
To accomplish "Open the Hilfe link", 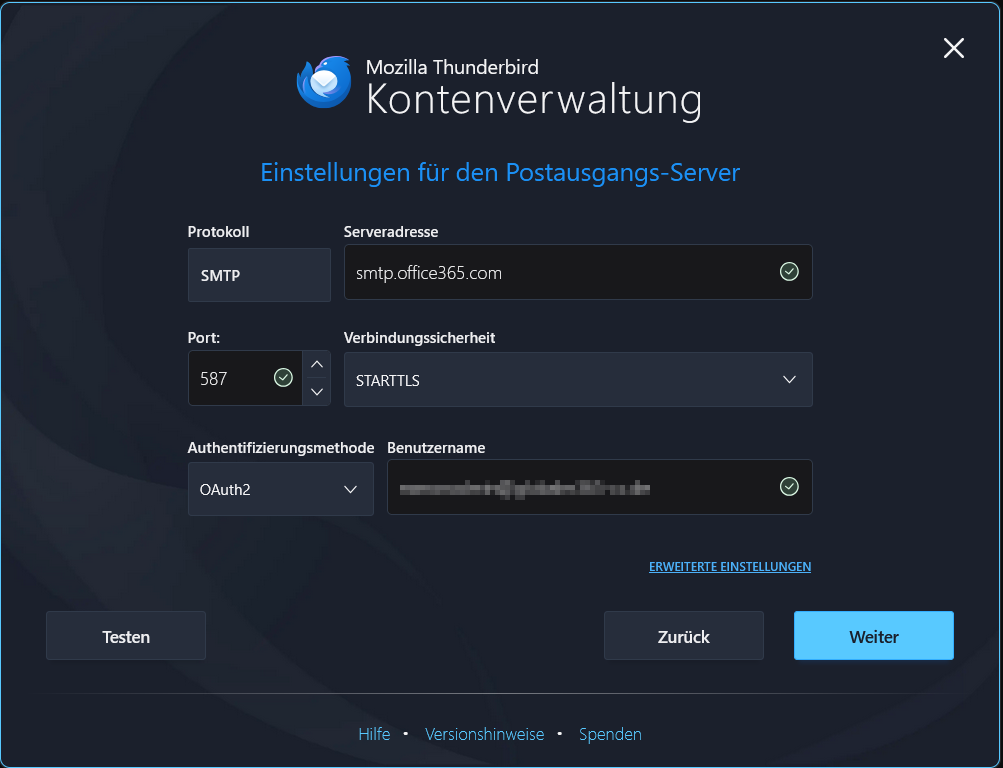I will (374, 734).
